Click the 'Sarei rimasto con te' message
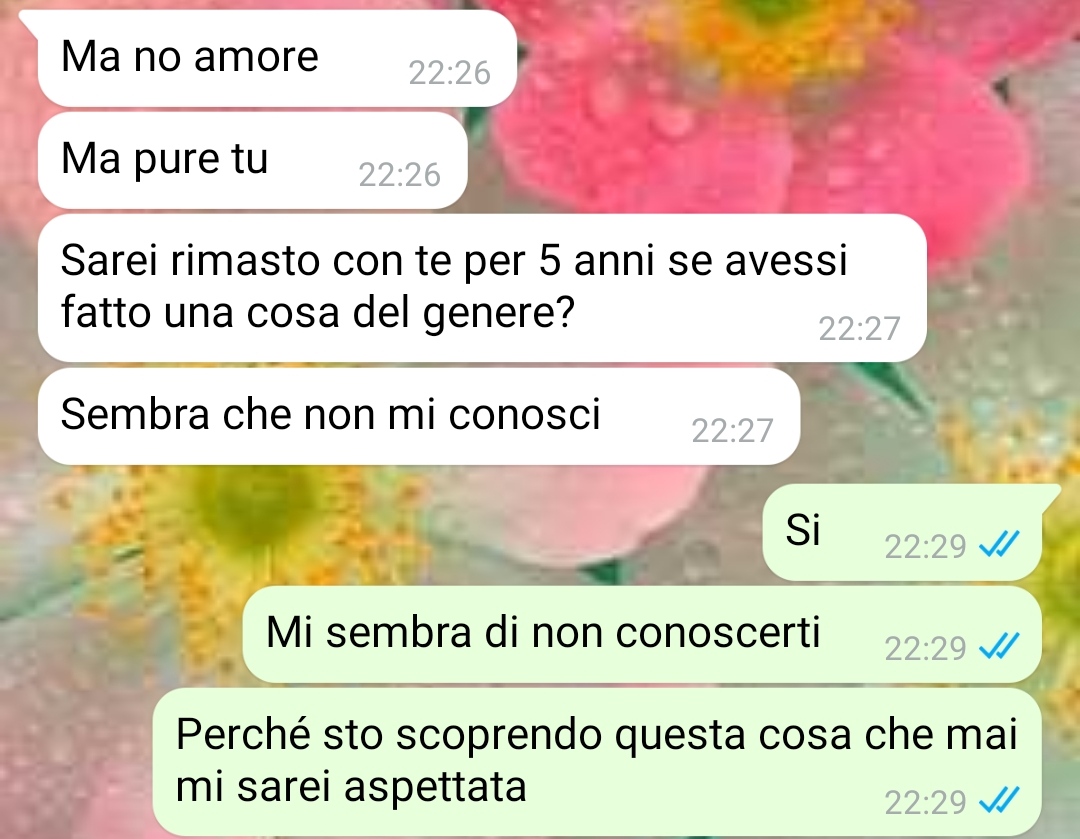This screenshot has width=1080, height=839. 482,288
